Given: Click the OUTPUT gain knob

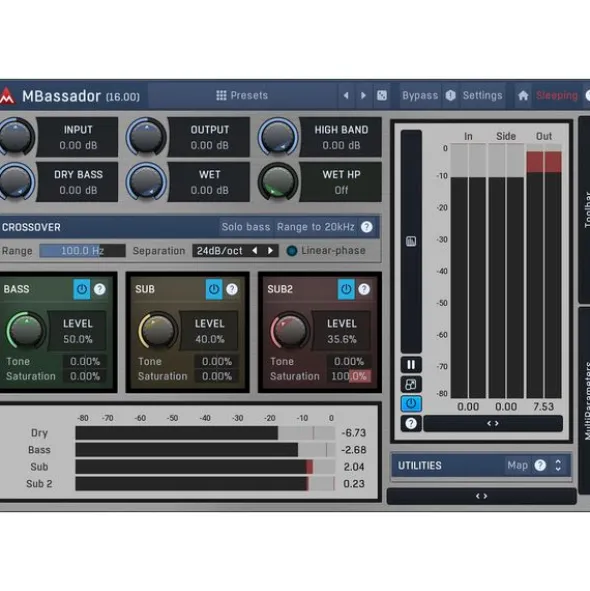Looking at the screenshot, I should tap(146, 136).
